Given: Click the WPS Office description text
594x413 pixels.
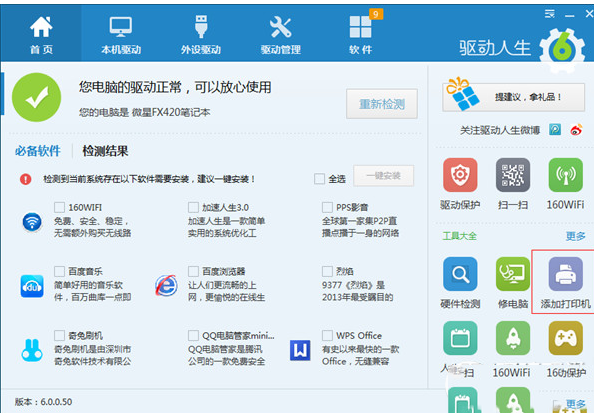Looking at the screenshot, I should (x=360, y=355).
